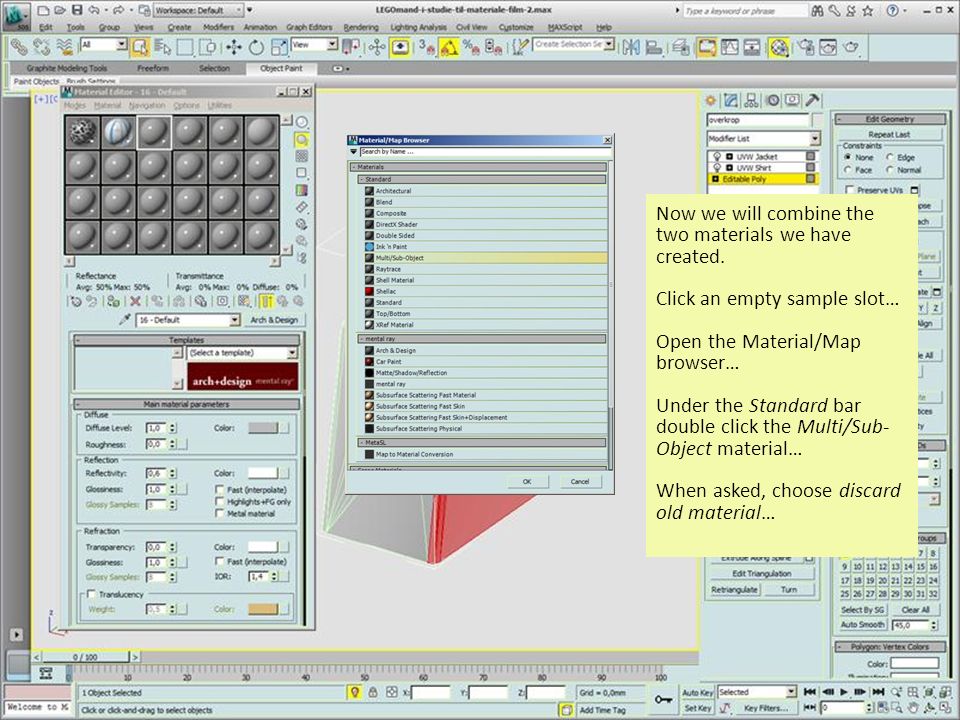Click the Render teapot icon
The image size is (960, 720).
point(850,47)
